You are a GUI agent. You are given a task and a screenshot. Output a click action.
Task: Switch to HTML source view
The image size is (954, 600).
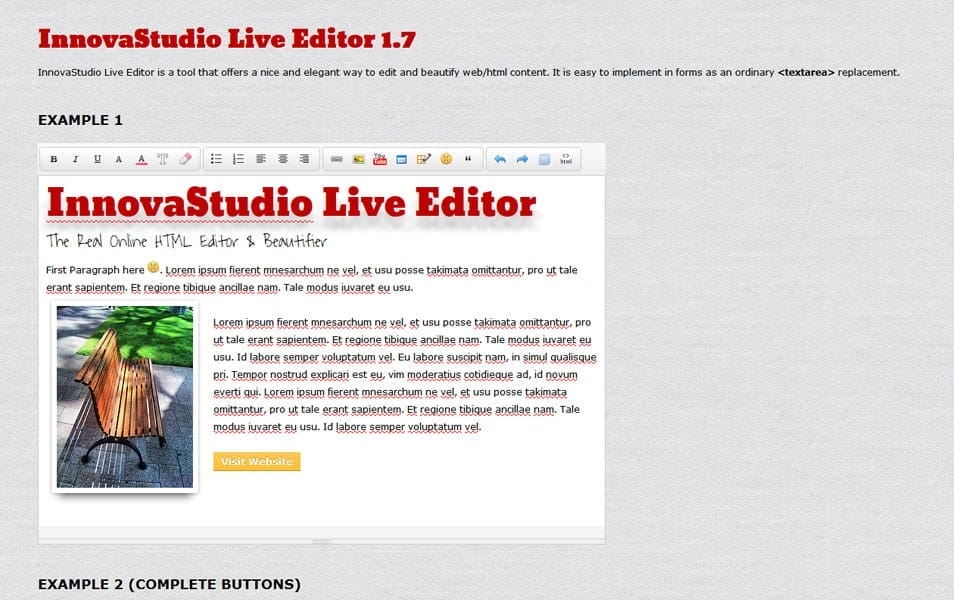(565, 158)
